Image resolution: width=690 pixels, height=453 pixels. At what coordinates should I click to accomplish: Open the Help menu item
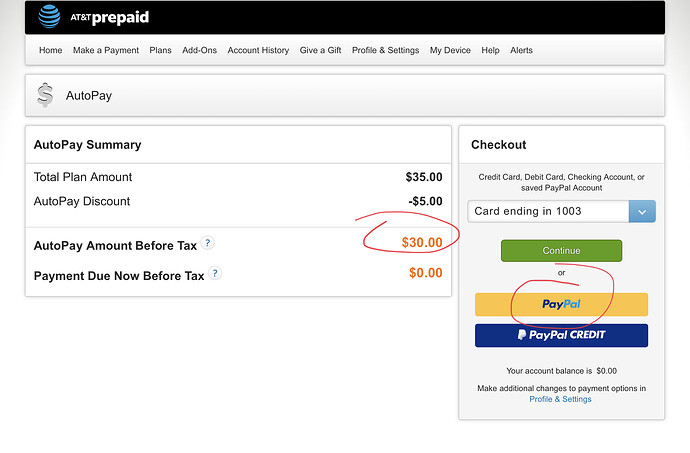[x=490, y=50]
